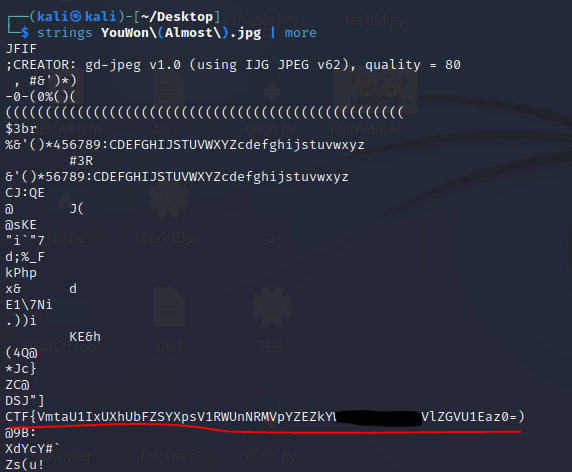Click the '$3br' output line
The width and height of the screenshot is (572, 472).
(21, 129)
